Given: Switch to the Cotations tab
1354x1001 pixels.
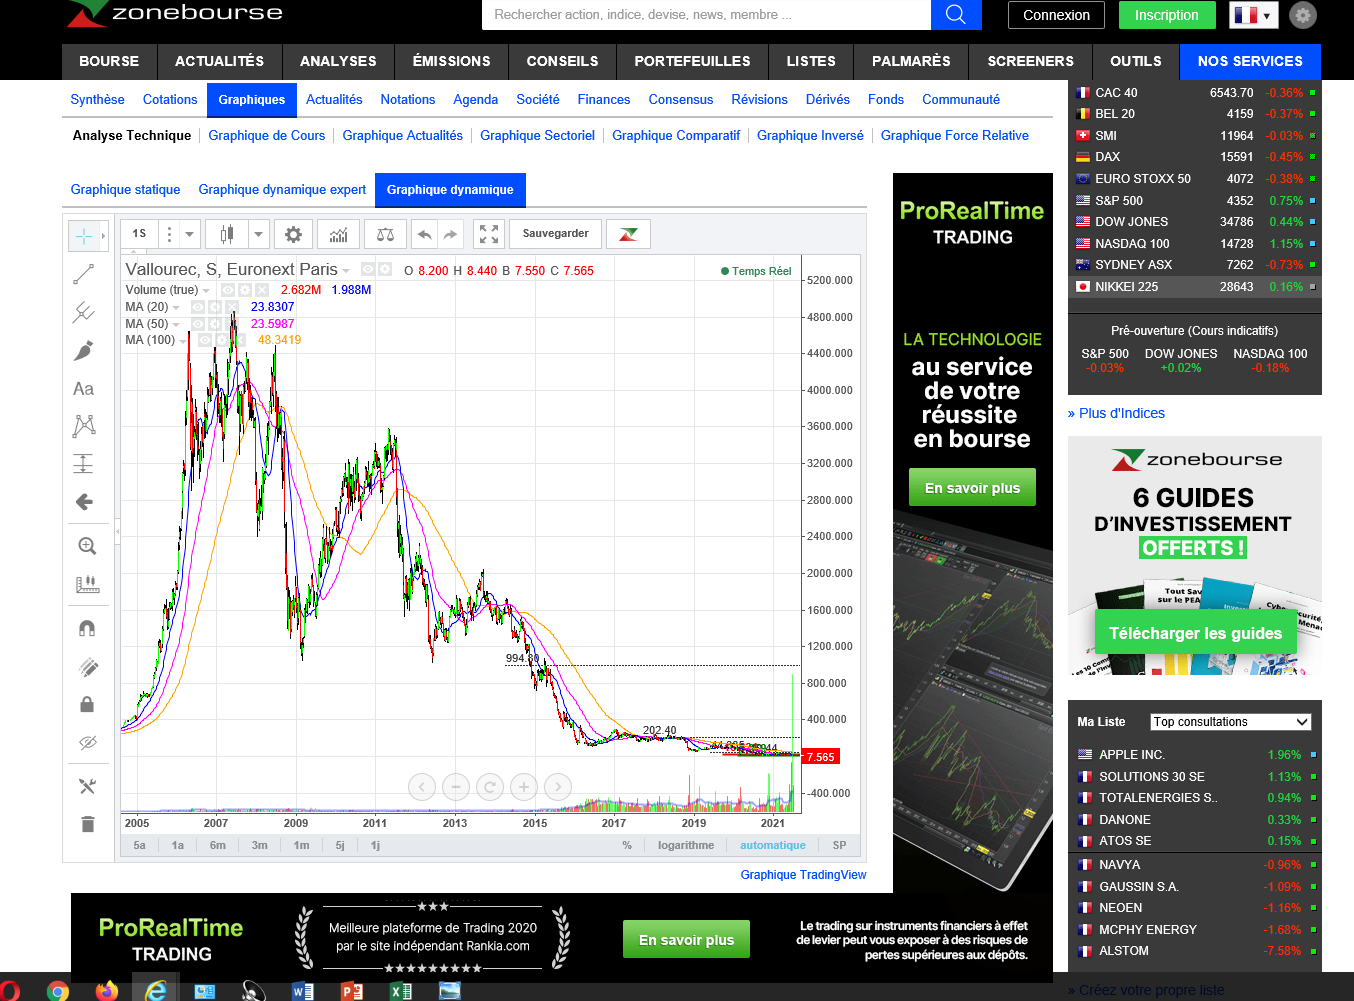Looking at the screenshot, I should [x=170, y=100].
